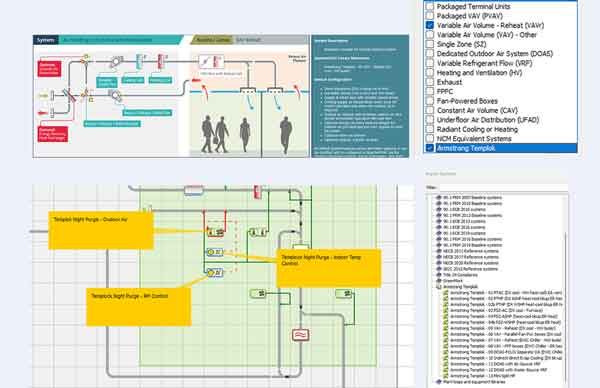Expand 90.1 ECB 2010 systems node

(x=439, y=209)
